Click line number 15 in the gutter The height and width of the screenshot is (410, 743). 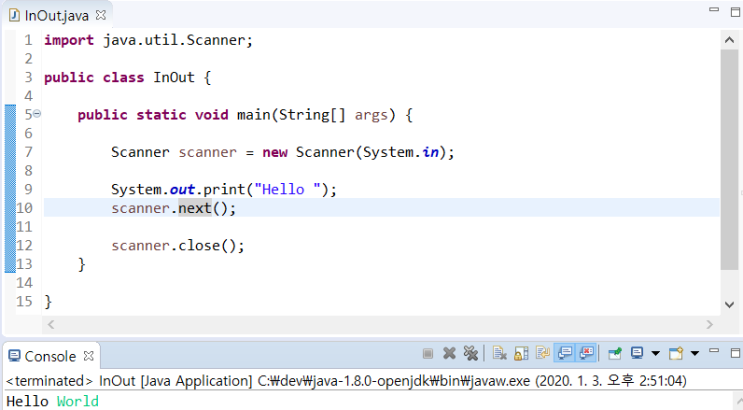[x=25, y=301]
